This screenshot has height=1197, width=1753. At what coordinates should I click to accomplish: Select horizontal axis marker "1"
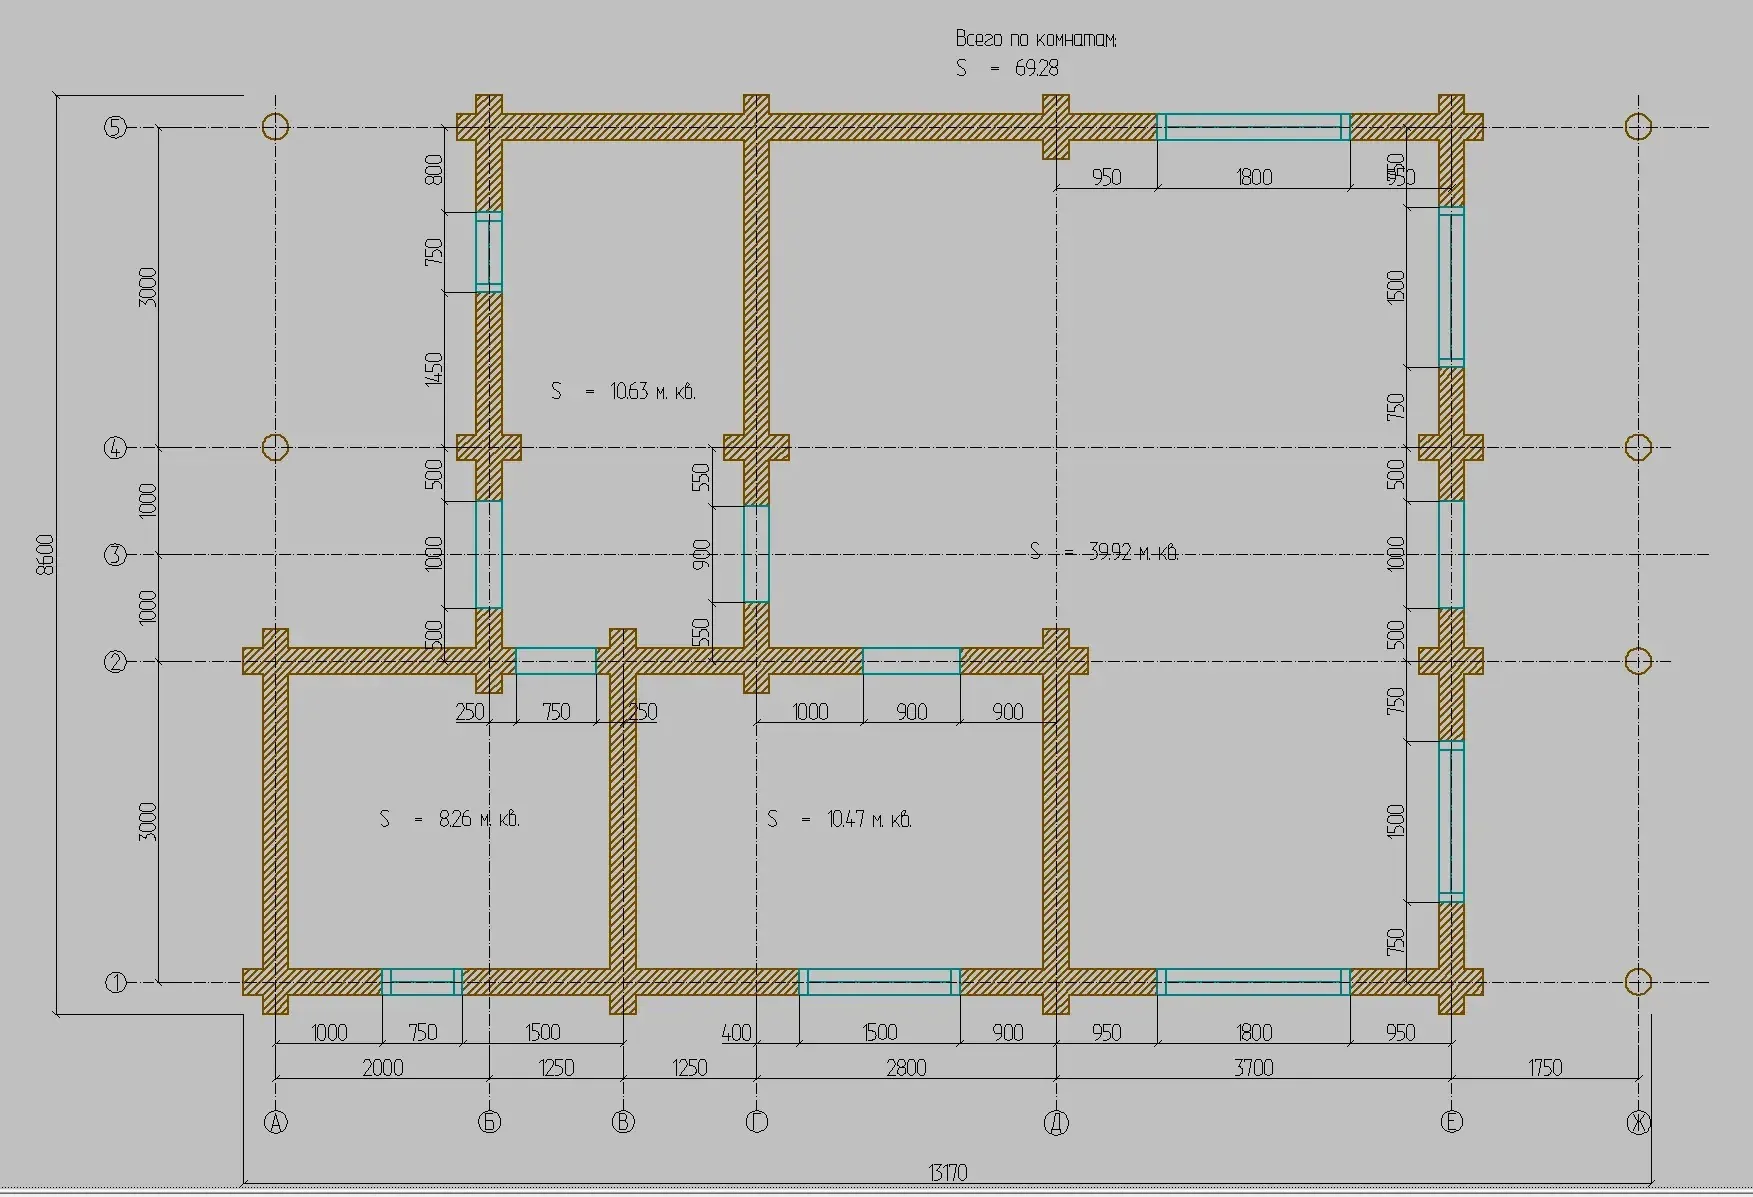pos(115,982)
